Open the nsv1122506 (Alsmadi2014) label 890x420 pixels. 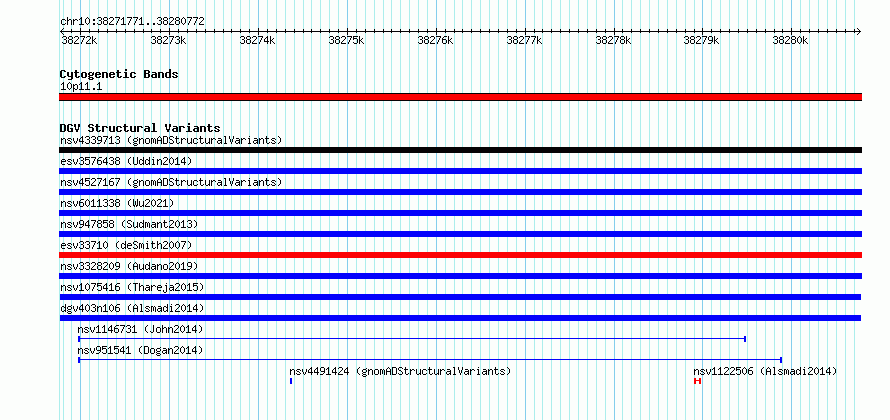tap(765, 371)
